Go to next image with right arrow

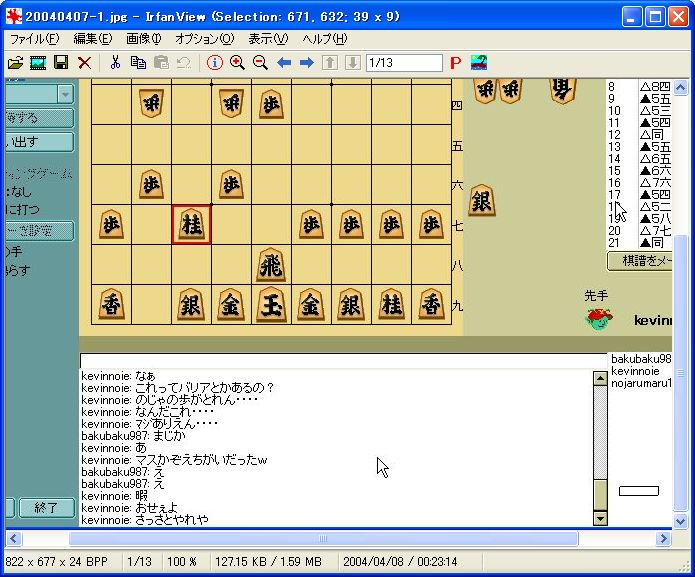pos(307,63)
